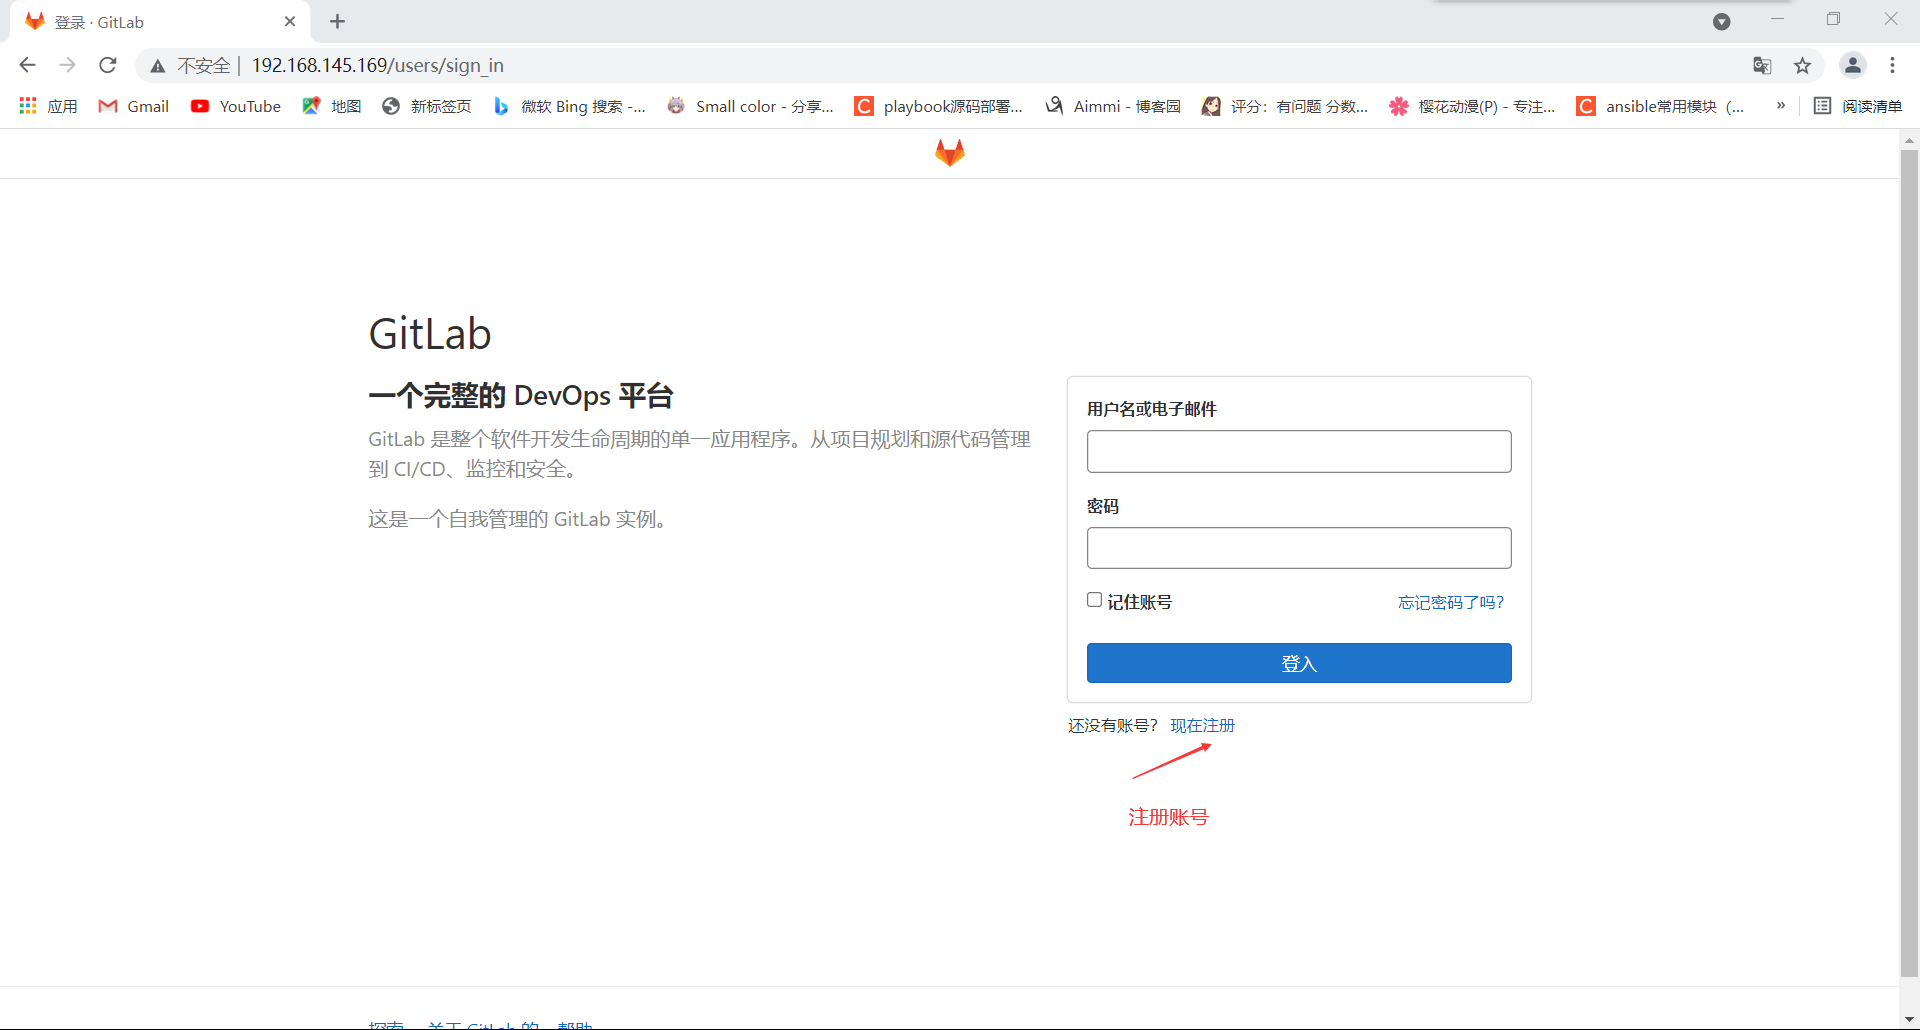
Task: Bookmark this page with the star icon
Action: (x=1802, y=66)
